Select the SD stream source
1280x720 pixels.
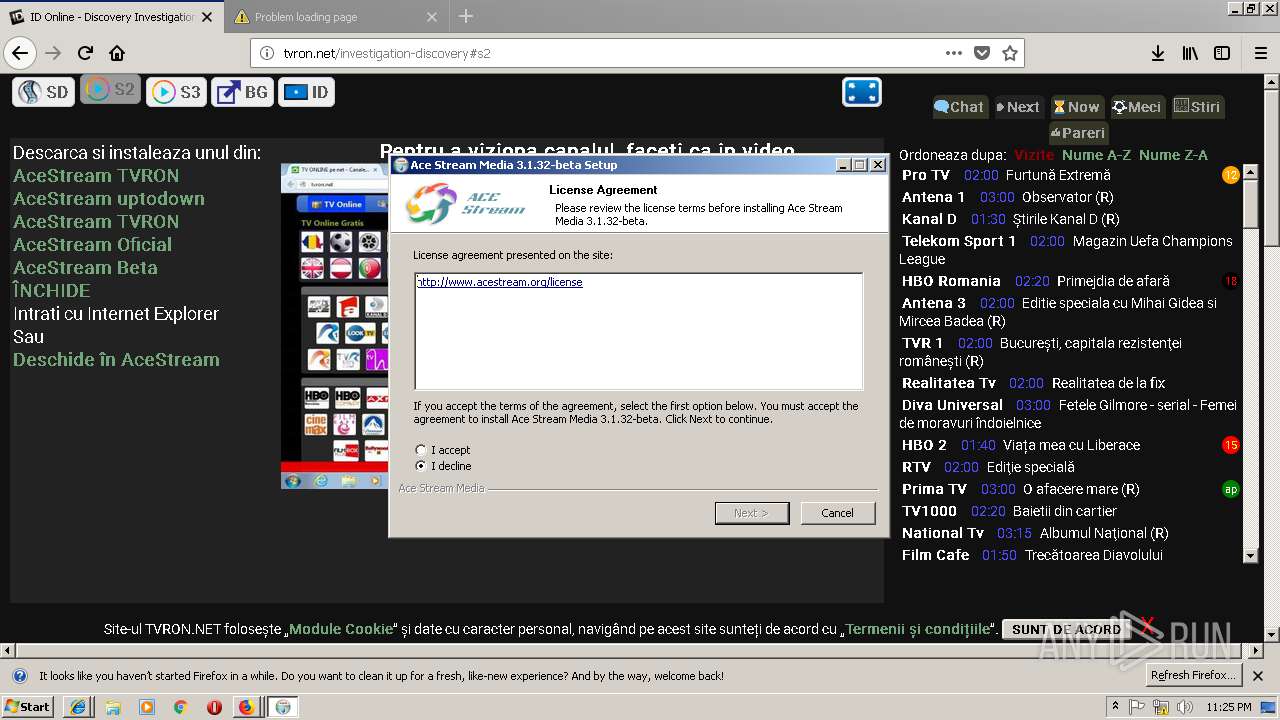pyautogui.click(x=44, y=92)
